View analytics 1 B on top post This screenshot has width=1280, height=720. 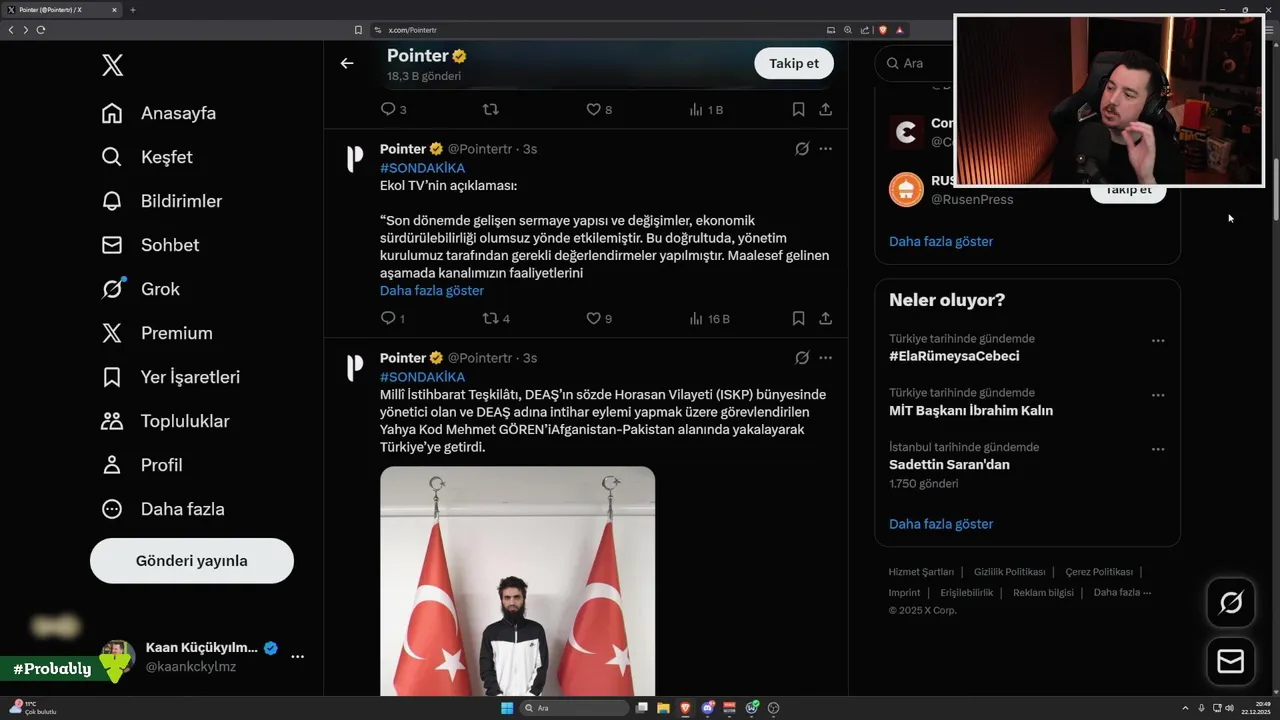pos(706,110)
